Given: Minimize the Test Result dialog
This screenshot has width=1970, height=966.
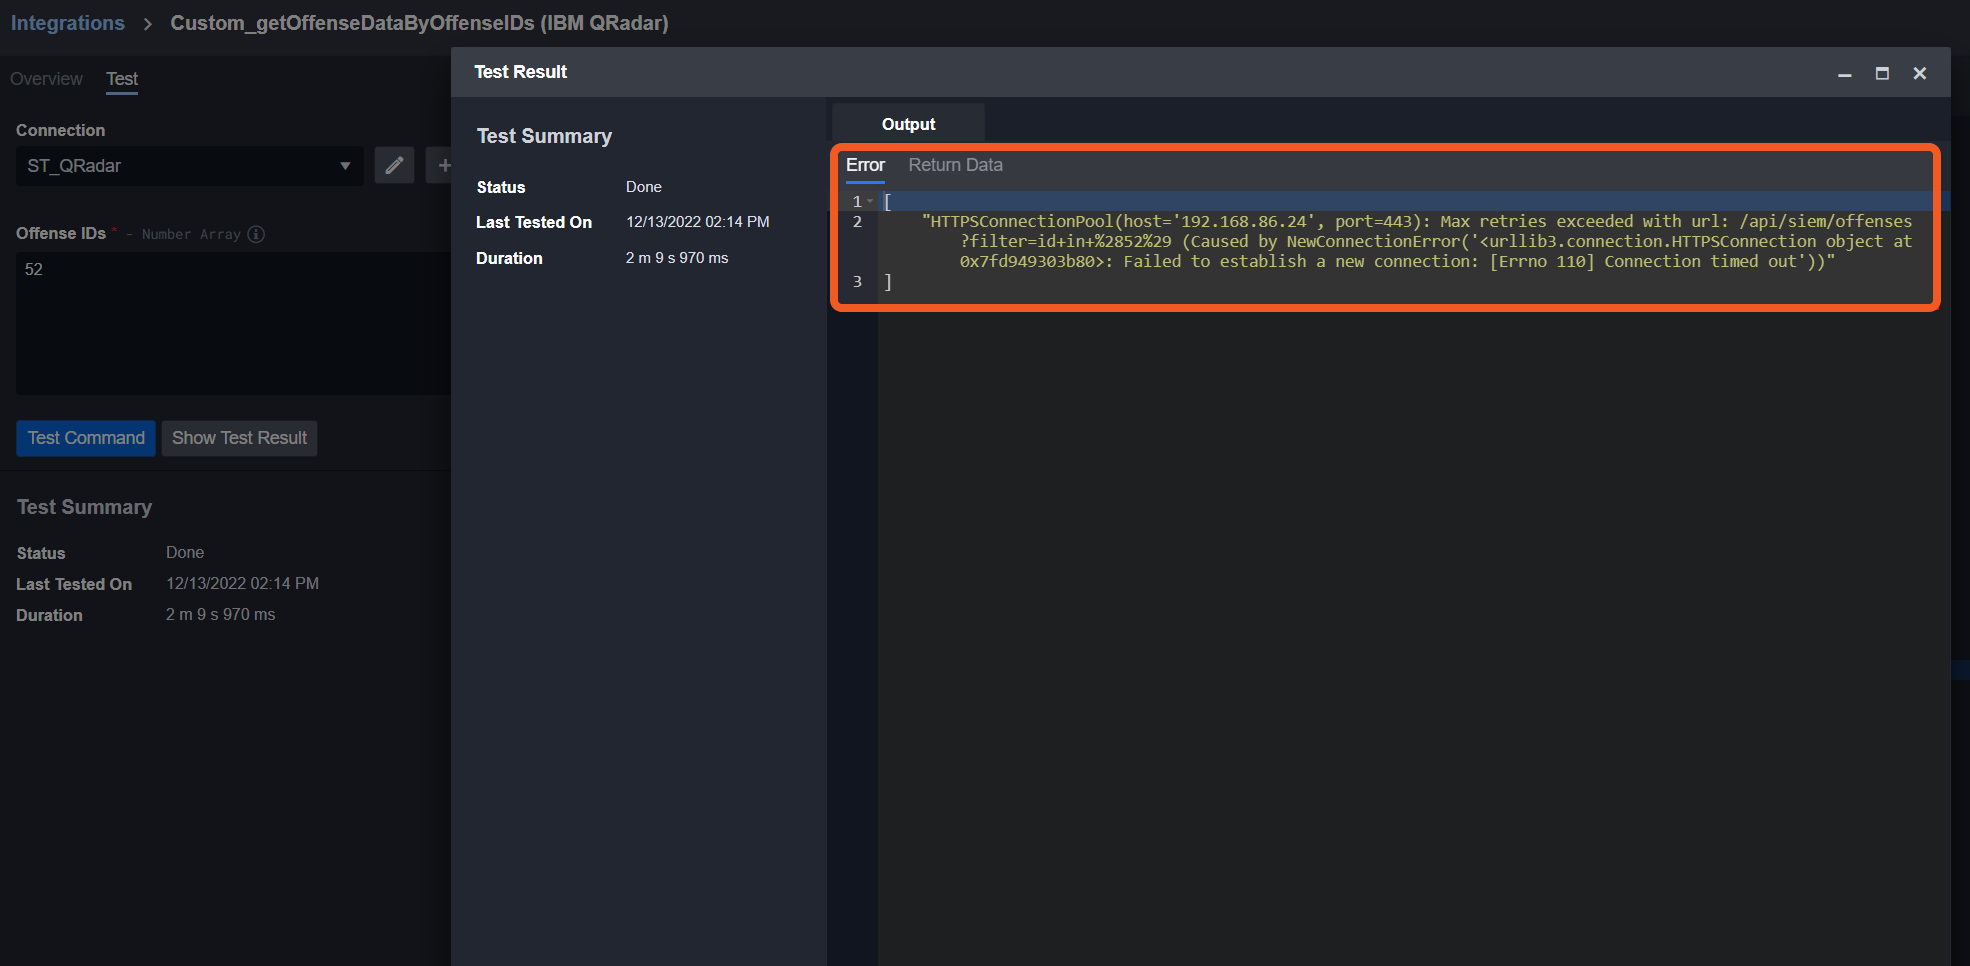Looking at the screenshot, I should click(1844, 74).
